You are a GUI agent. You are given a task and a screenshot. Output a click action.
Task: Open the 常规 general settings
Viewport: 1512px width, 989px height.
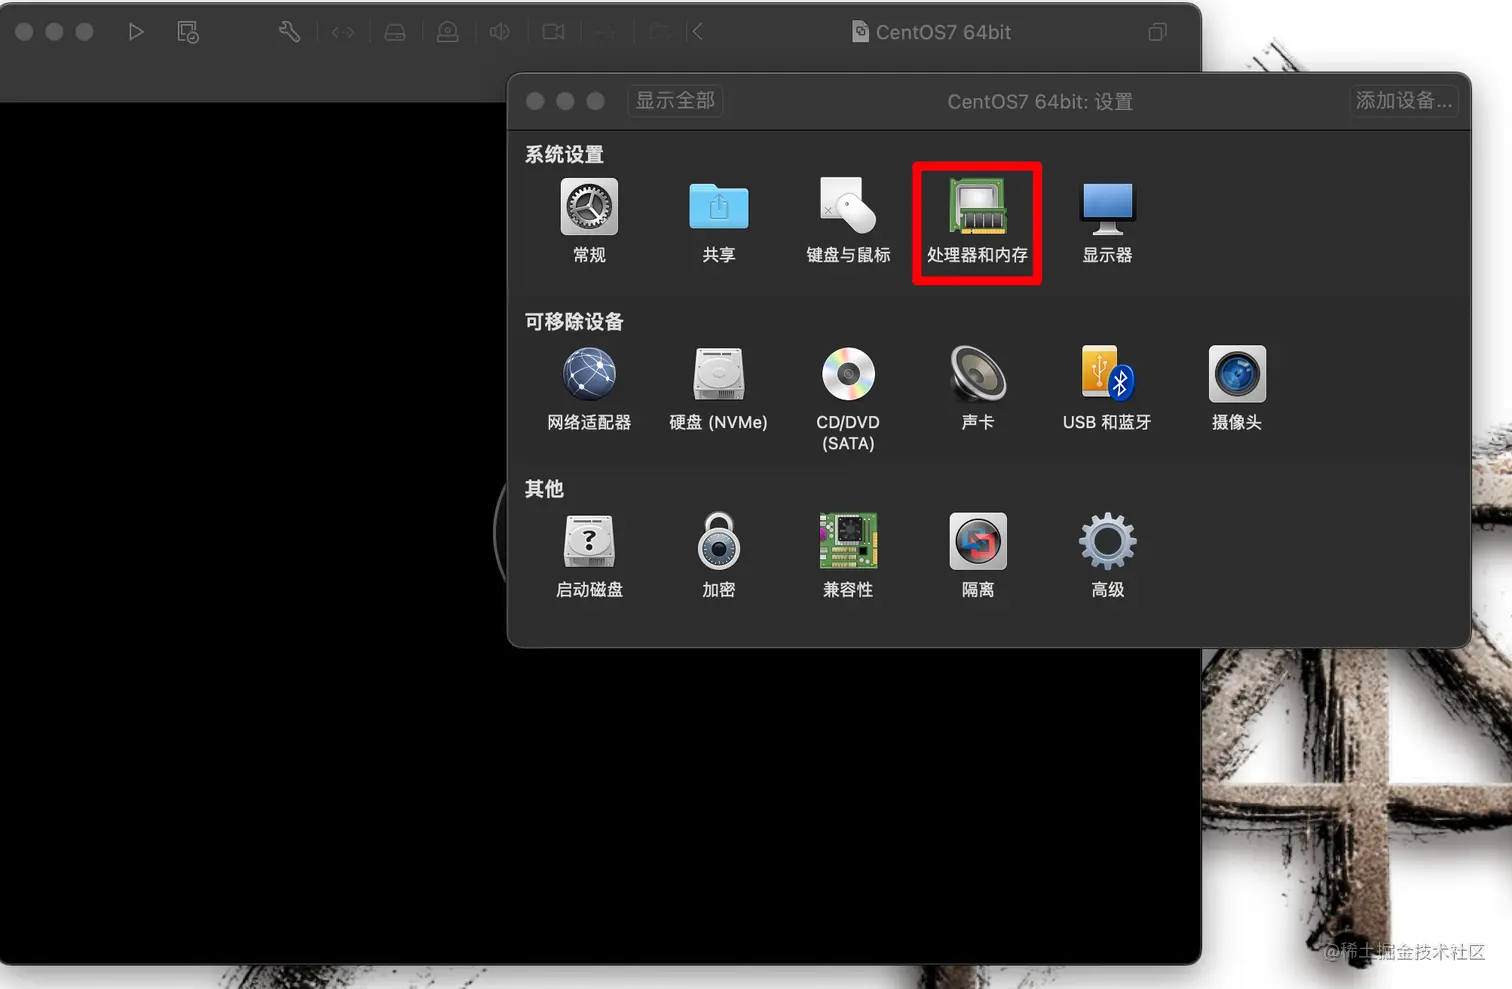click(589, 221)
